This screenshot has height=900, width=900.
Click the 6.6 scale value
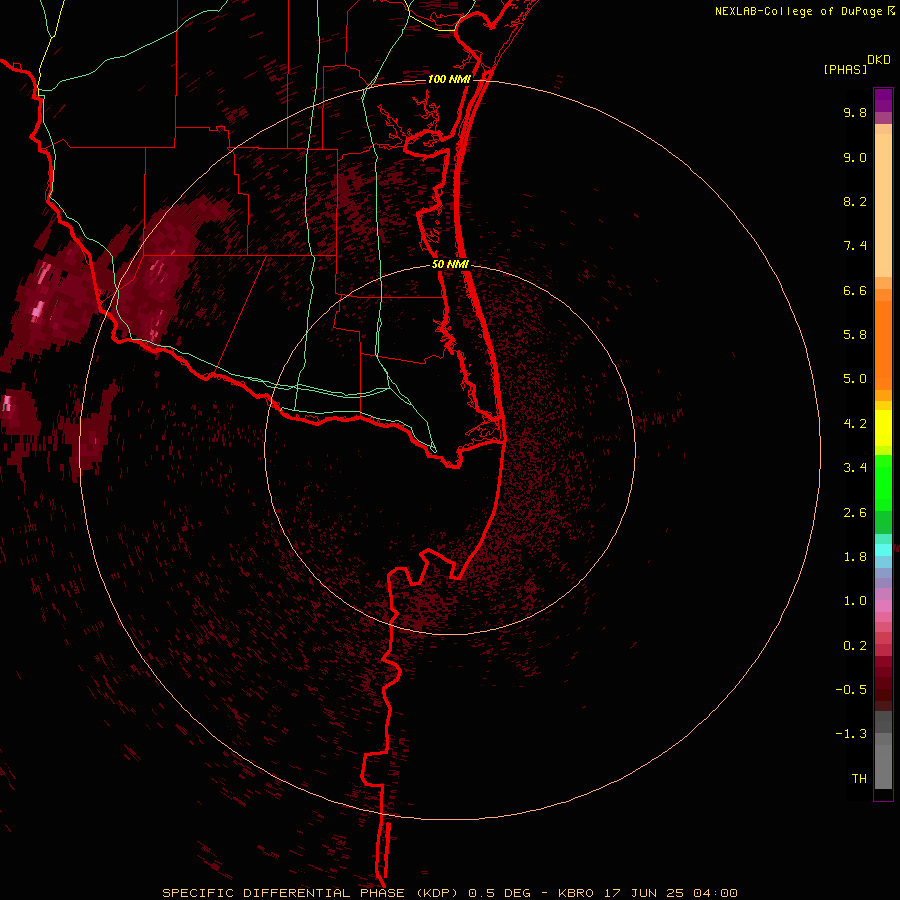click(855, 290)
